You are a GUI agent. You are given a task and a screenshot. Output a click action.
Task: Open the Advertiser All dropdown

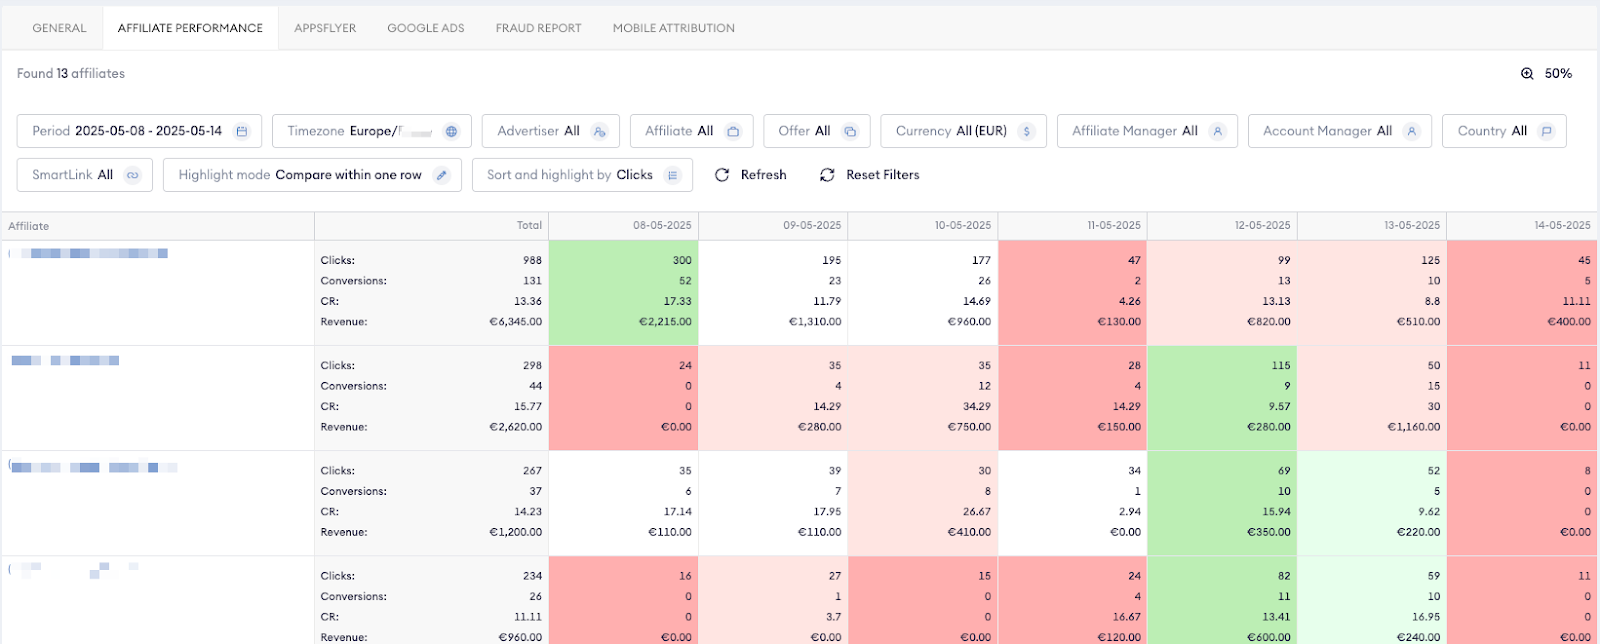tap(550, 131)
